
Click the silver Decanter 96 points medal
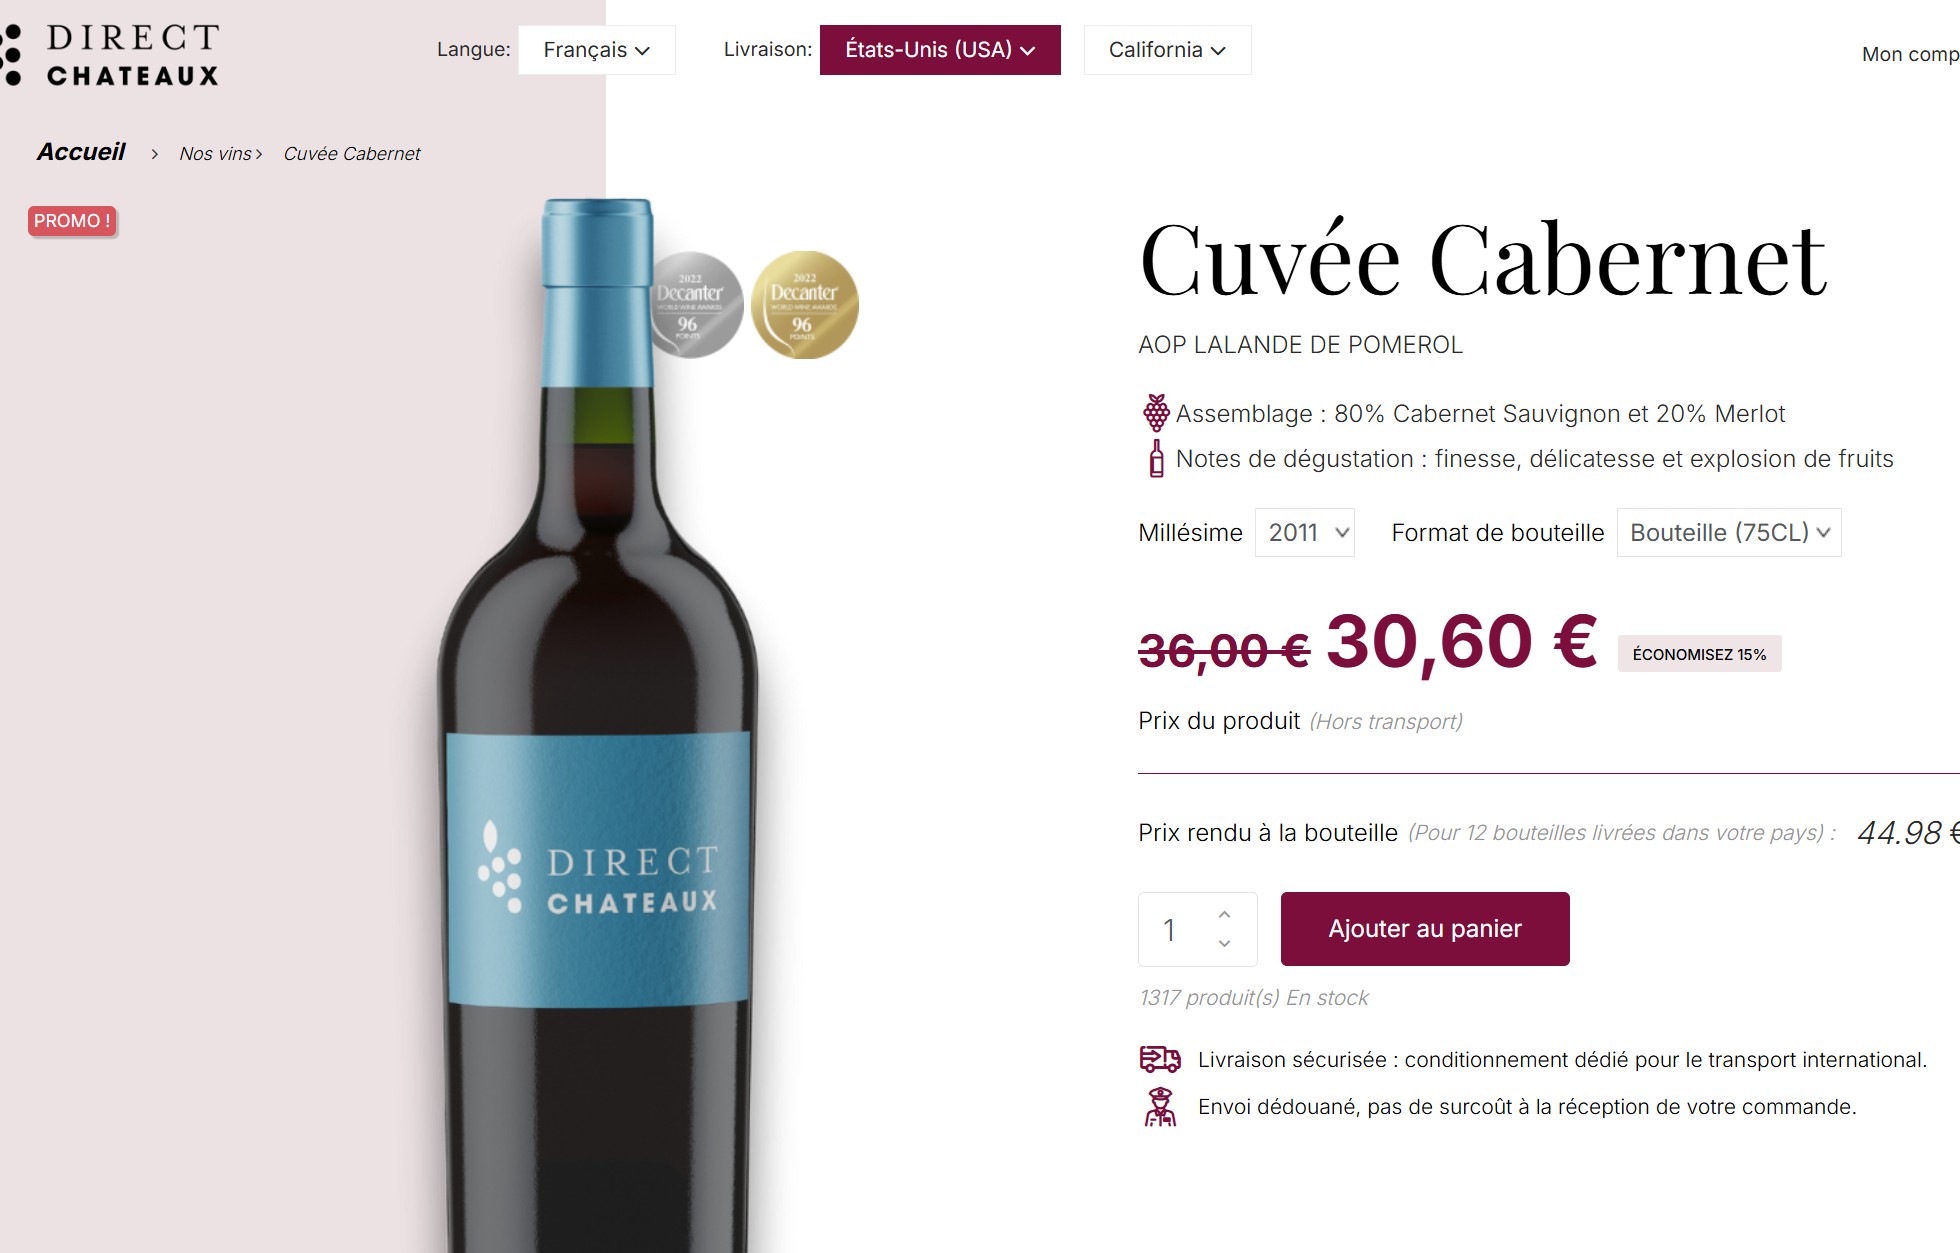695,305
